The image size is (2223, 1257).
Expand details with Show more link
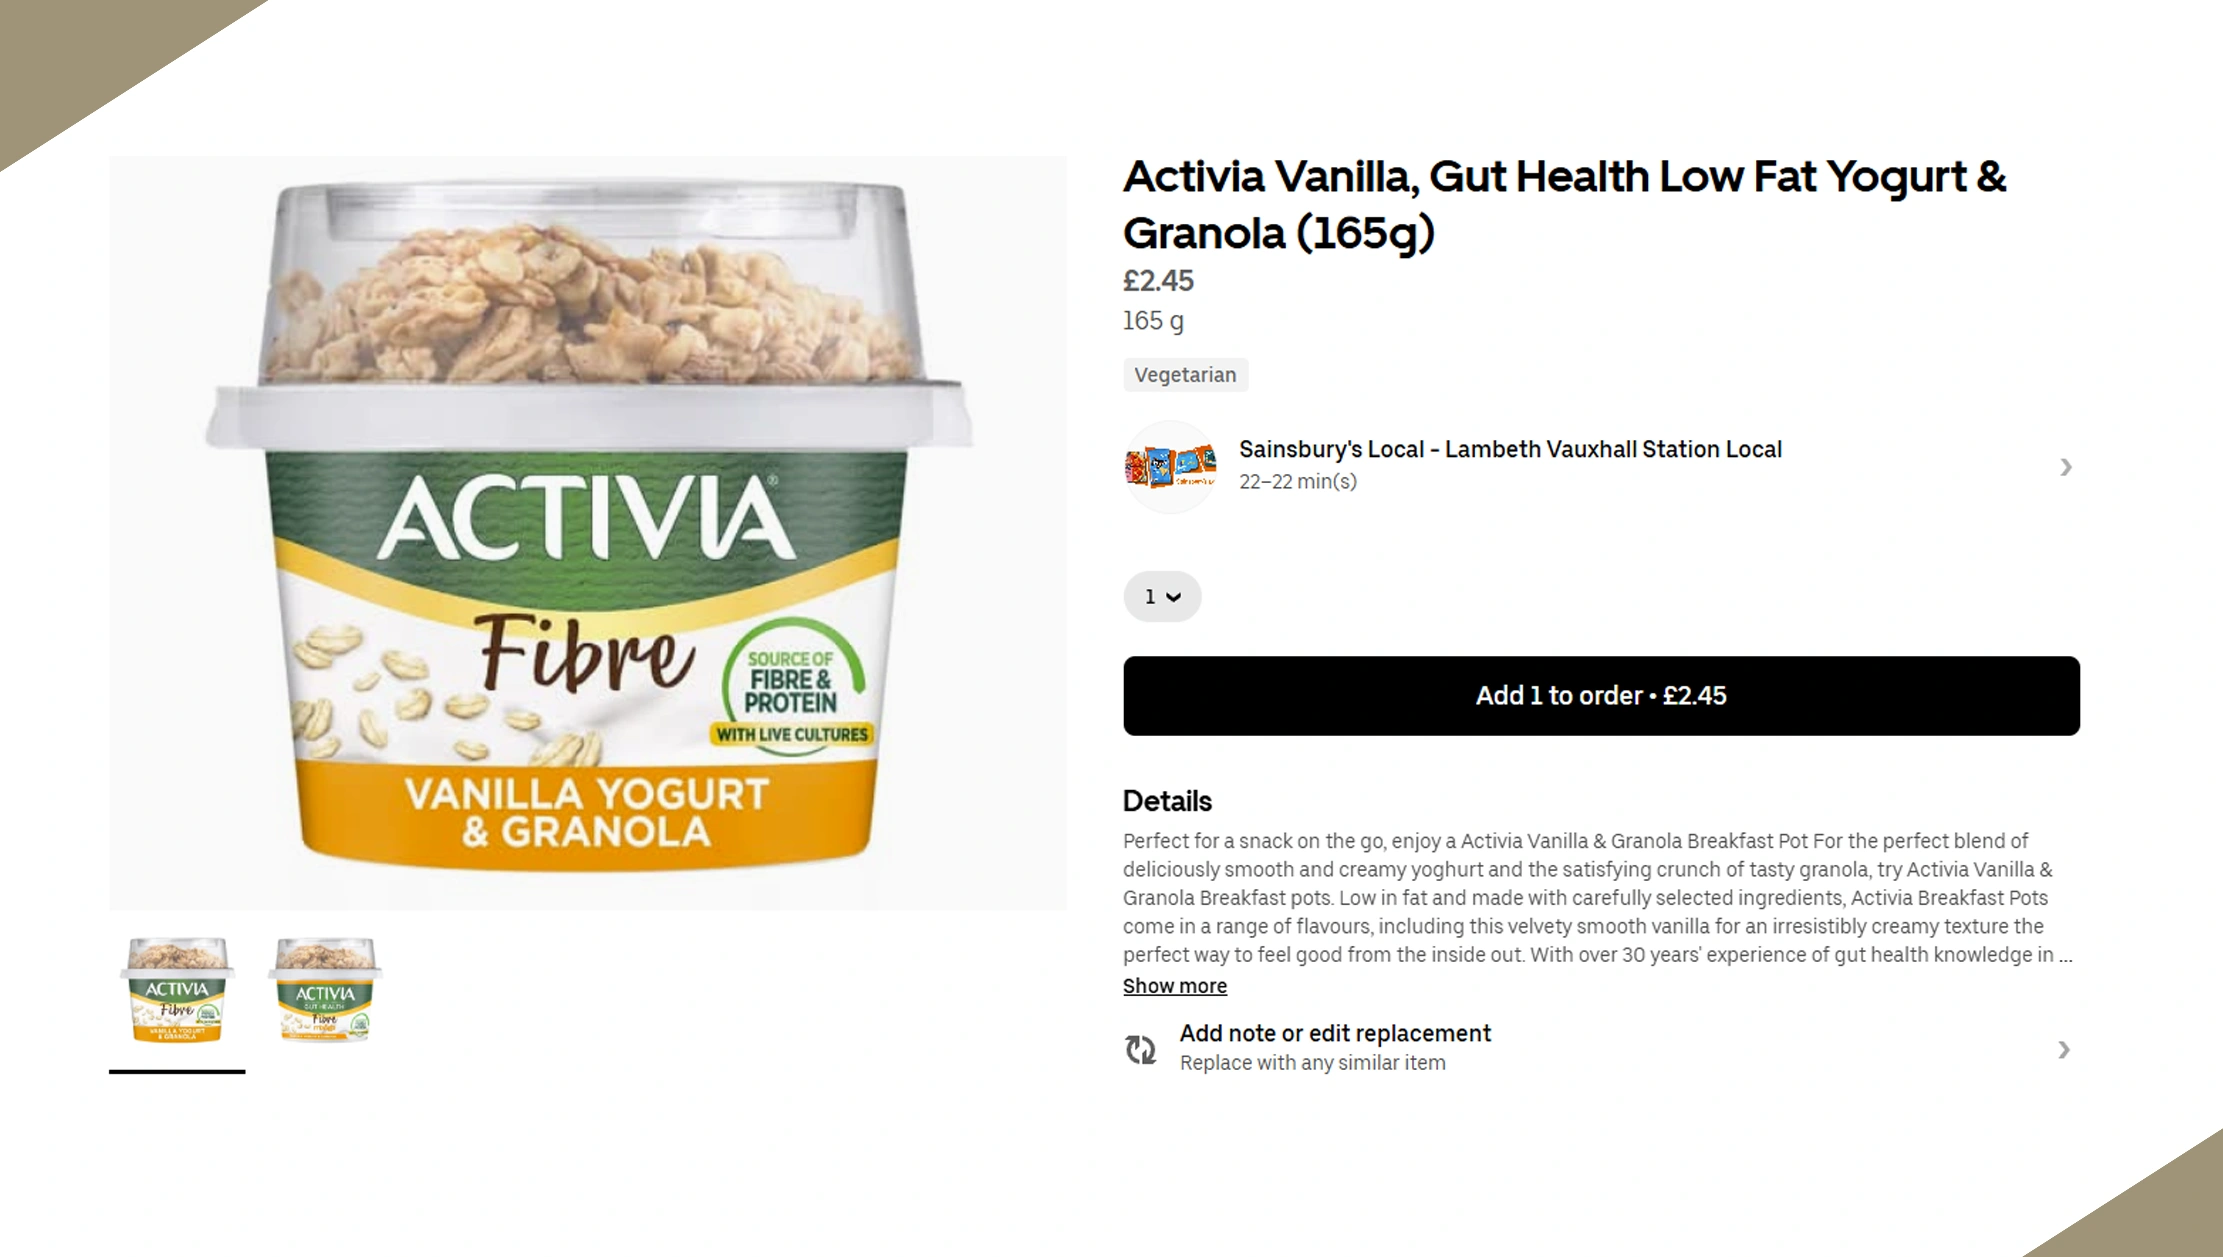coord(1174,986)
